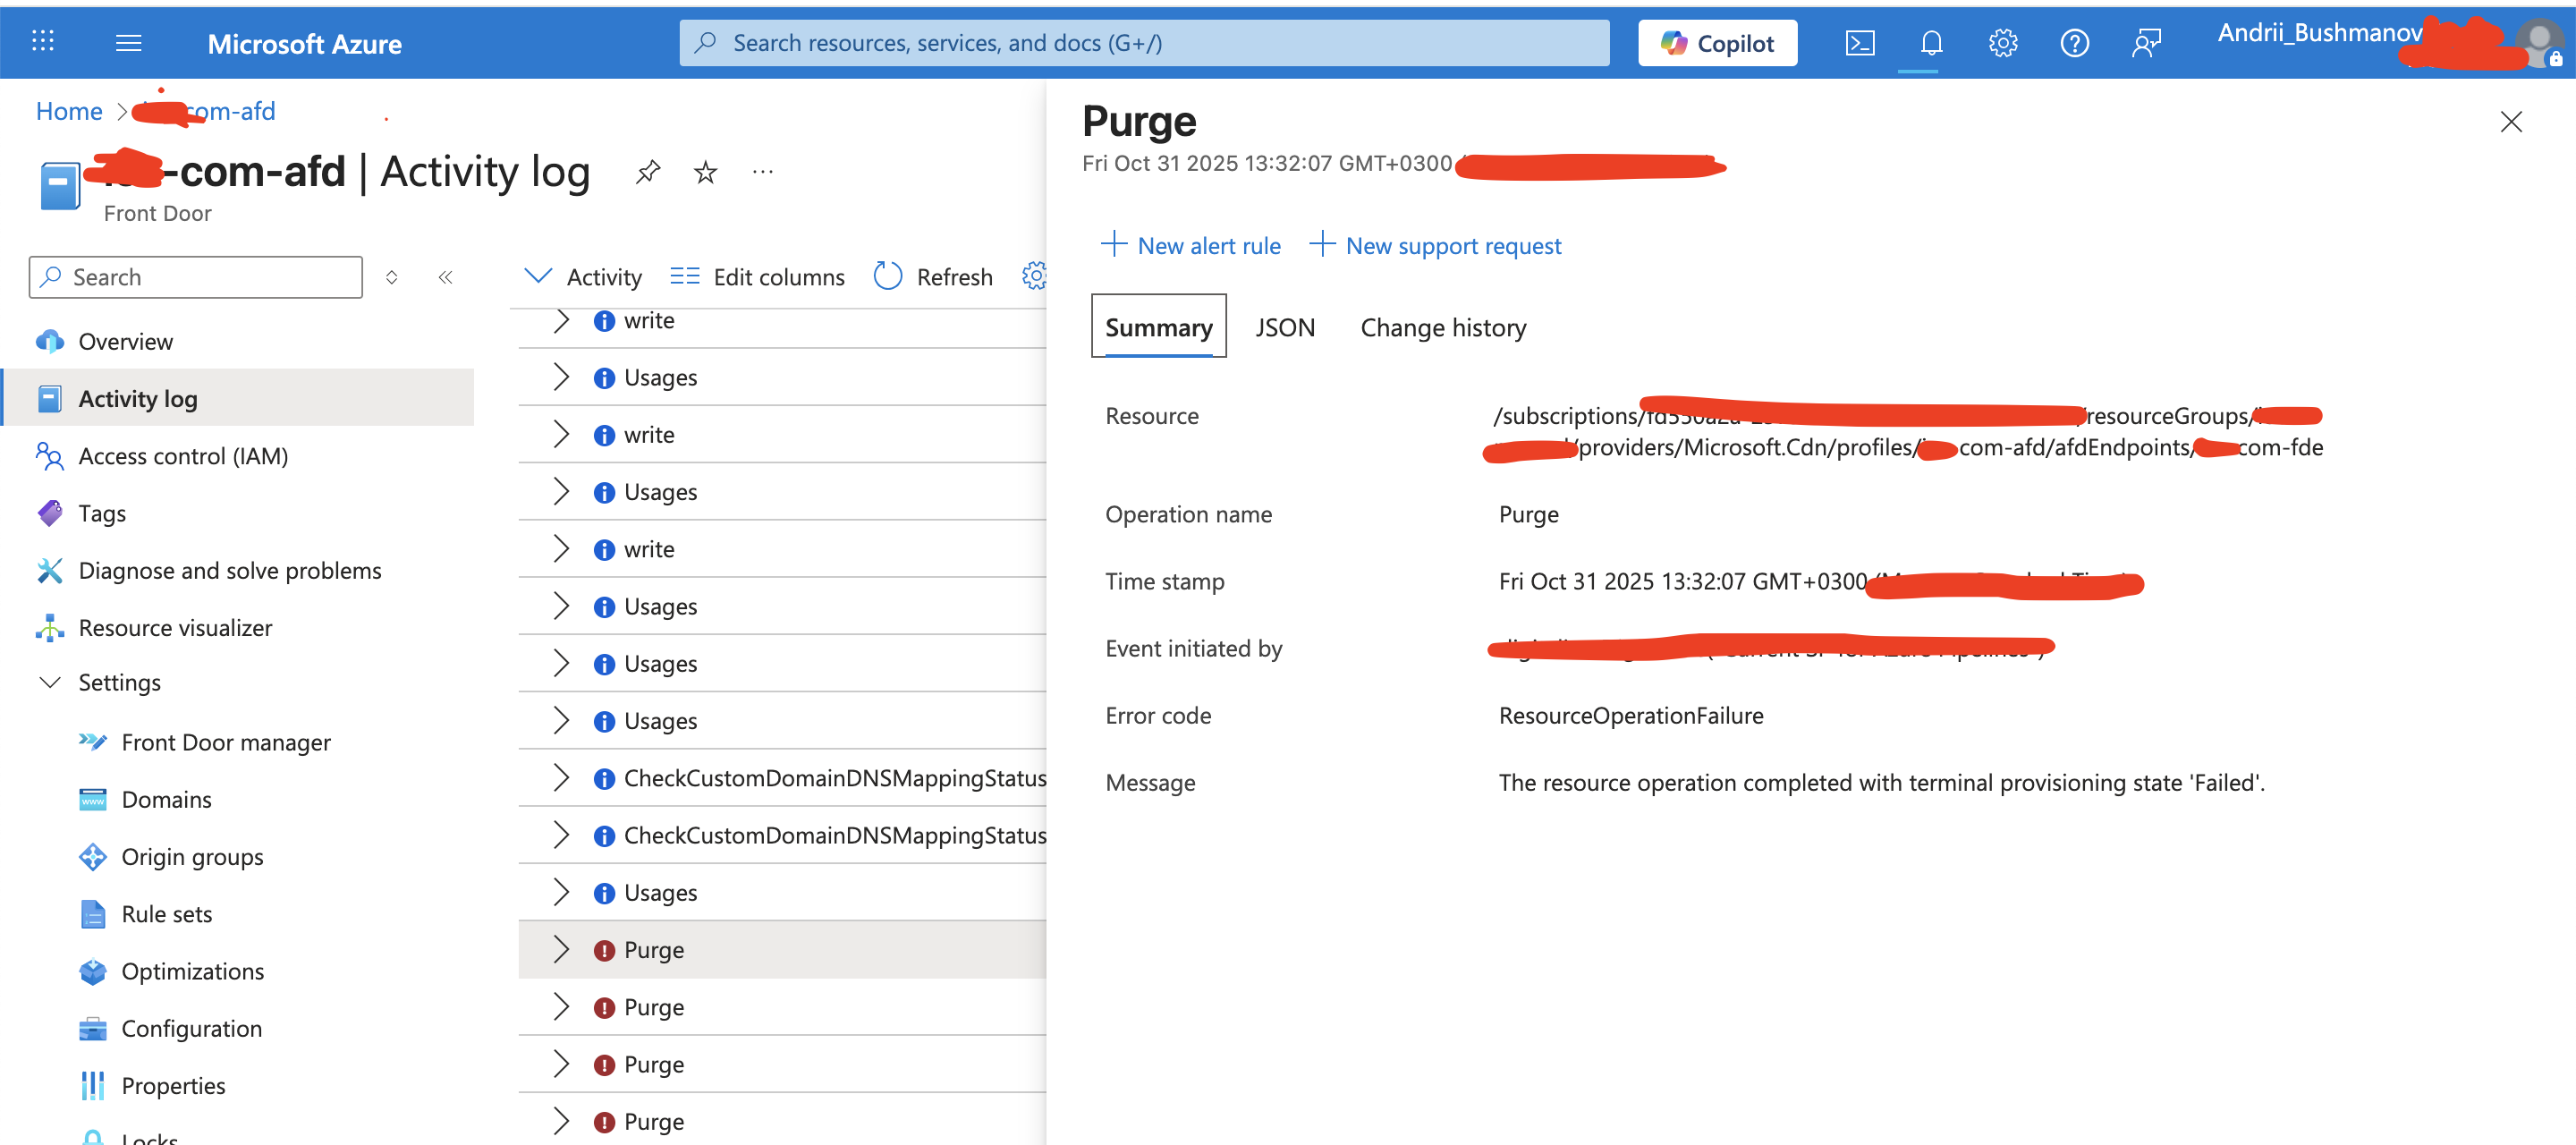The image size is (2576, 1145).
Task: Open Front Door manager in sidebar
Action: click(x=226, y=742)
